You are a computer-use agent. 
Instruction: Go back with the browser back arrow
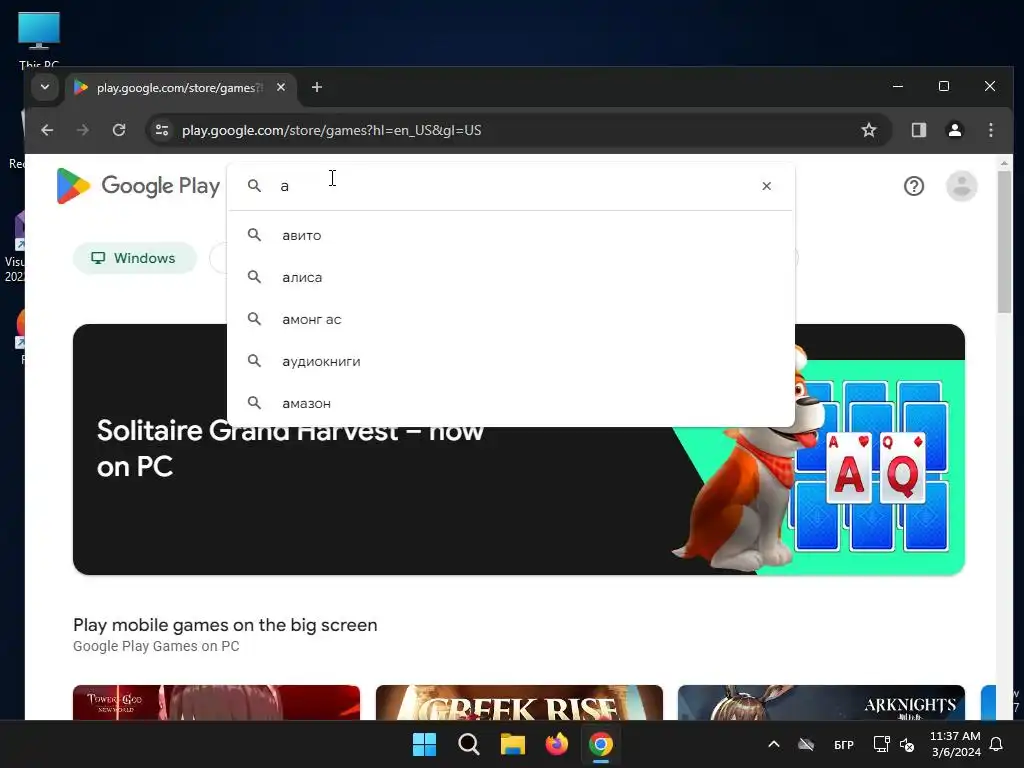coord(47,130)
